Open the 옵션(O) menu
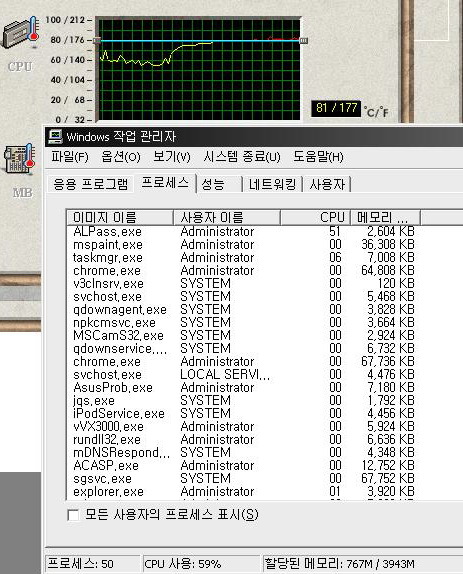This screenshot has width=463, height=574. pos(120,157)
